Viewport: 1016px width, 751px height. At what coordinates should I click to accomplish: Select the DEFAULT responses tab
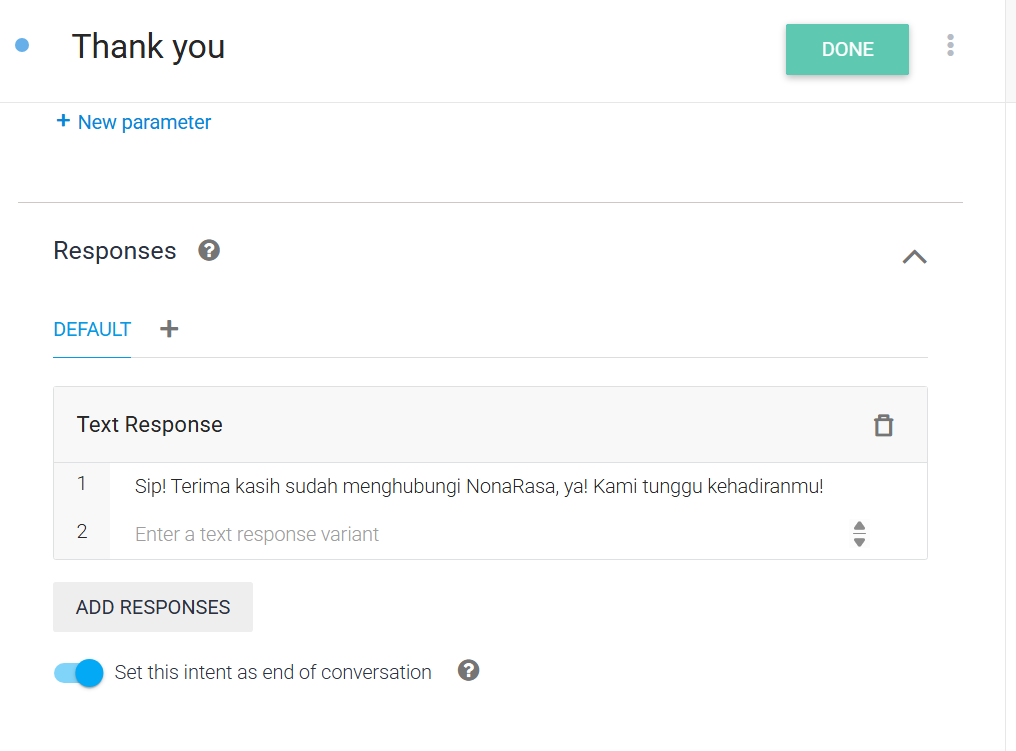tap(92, 329)
